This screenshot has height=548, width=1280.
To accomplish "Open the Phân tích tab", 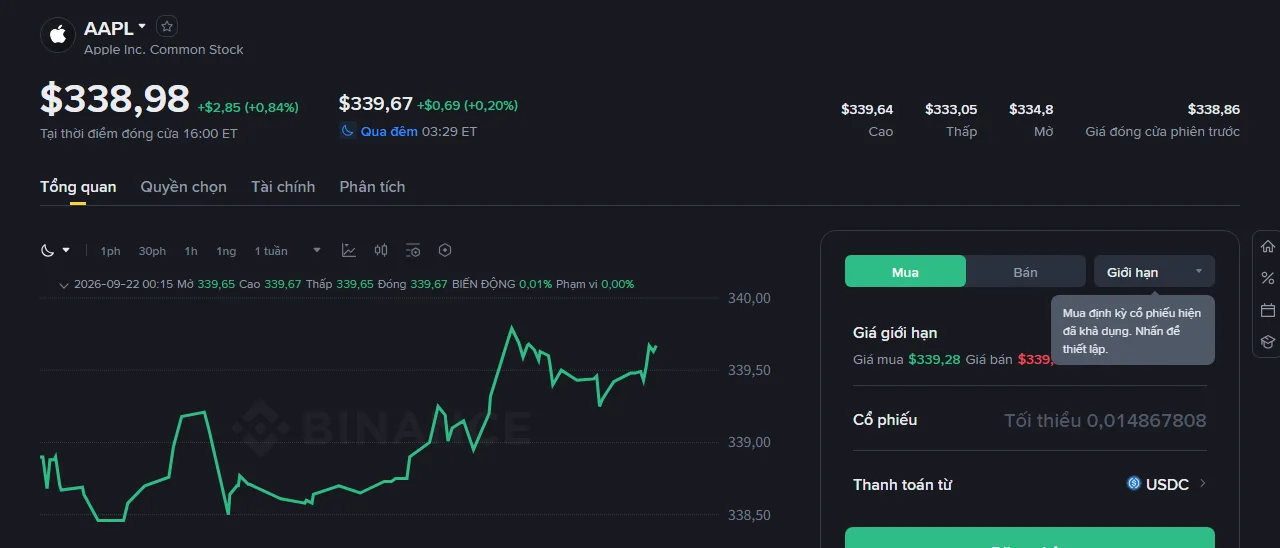I will 372,187.
